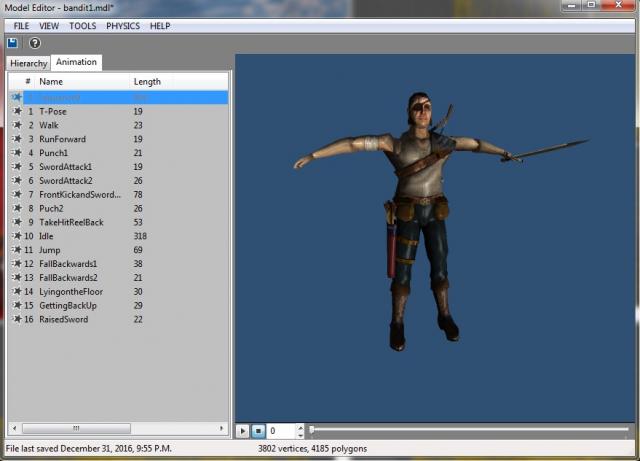Click the animation icon next to Jump
Screen dimensions: 640x461
coord(15,250)
